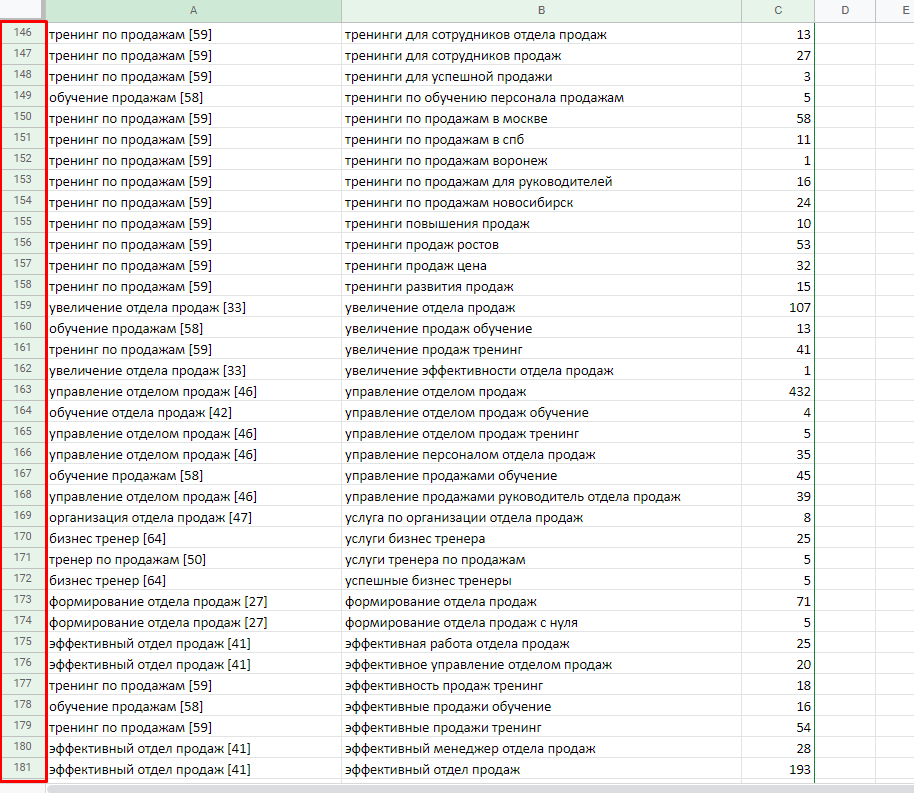This screenshot has height=793, width=914.
Task: Click cell 'управление продажами руководитель отдела продаж'
Action: click(x=541, y=497)
